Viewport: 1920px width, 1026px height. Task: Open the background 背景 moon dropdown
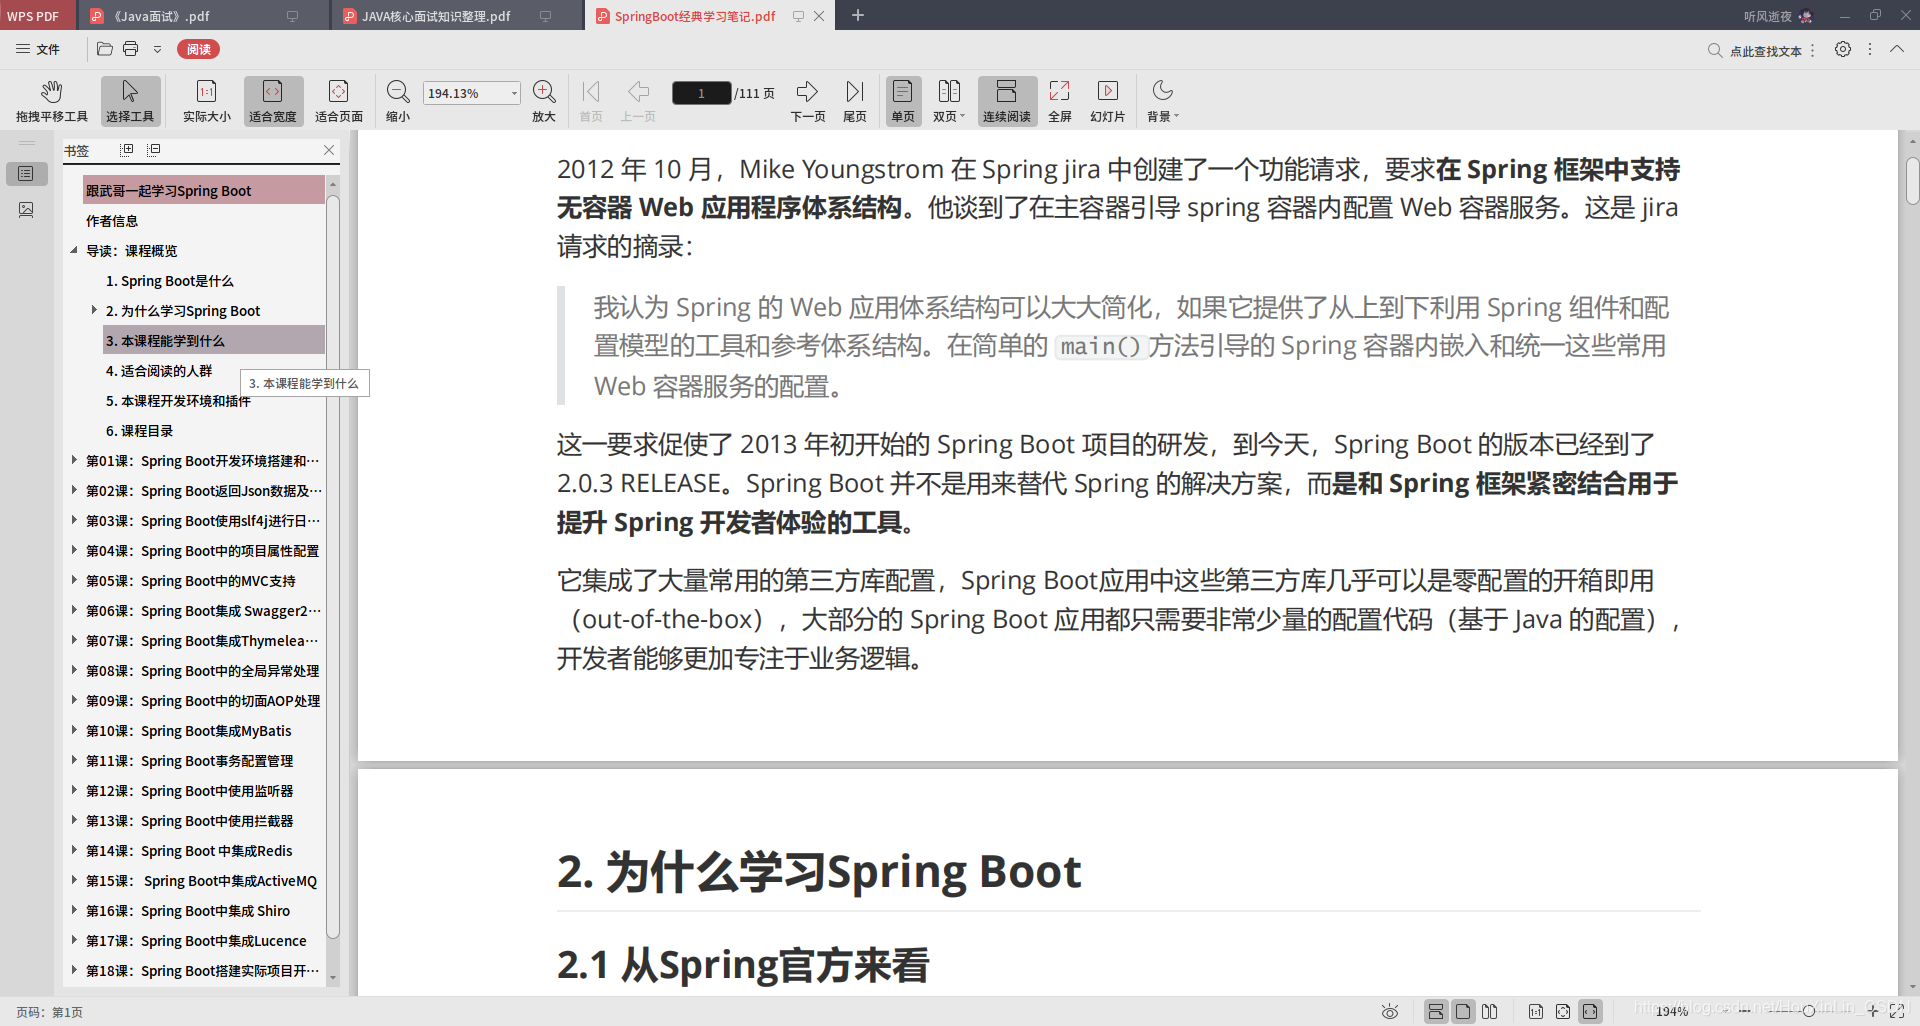click(1163, 101)
